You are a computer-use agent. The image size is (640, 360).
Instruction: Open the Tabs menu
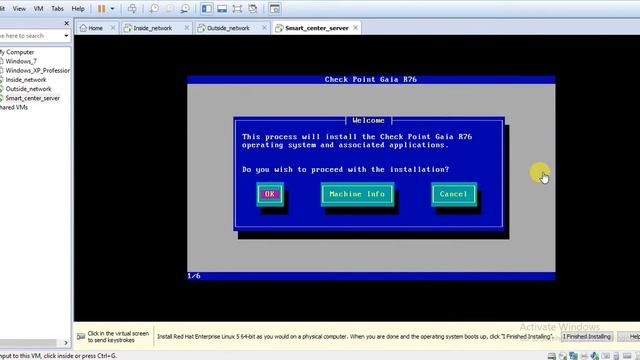[58, 8]
